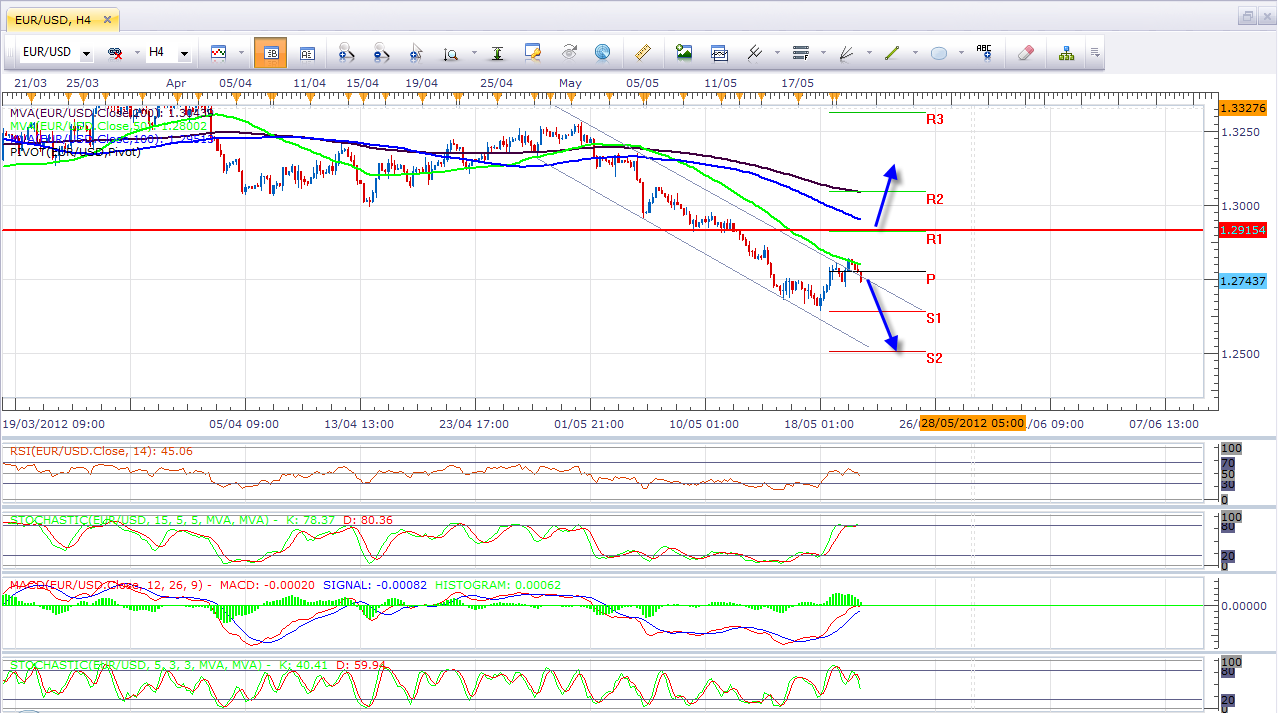Select the pitchfork drawing tool
This screenshot has width=1278, height=713.
point(755,53)
